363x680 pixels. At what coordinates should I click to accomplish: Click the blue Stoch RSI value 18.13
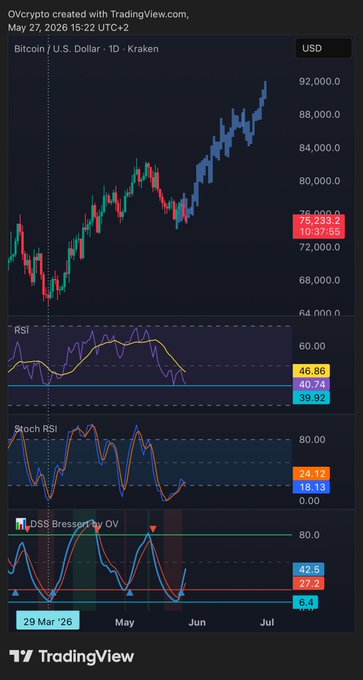[311, 487]
